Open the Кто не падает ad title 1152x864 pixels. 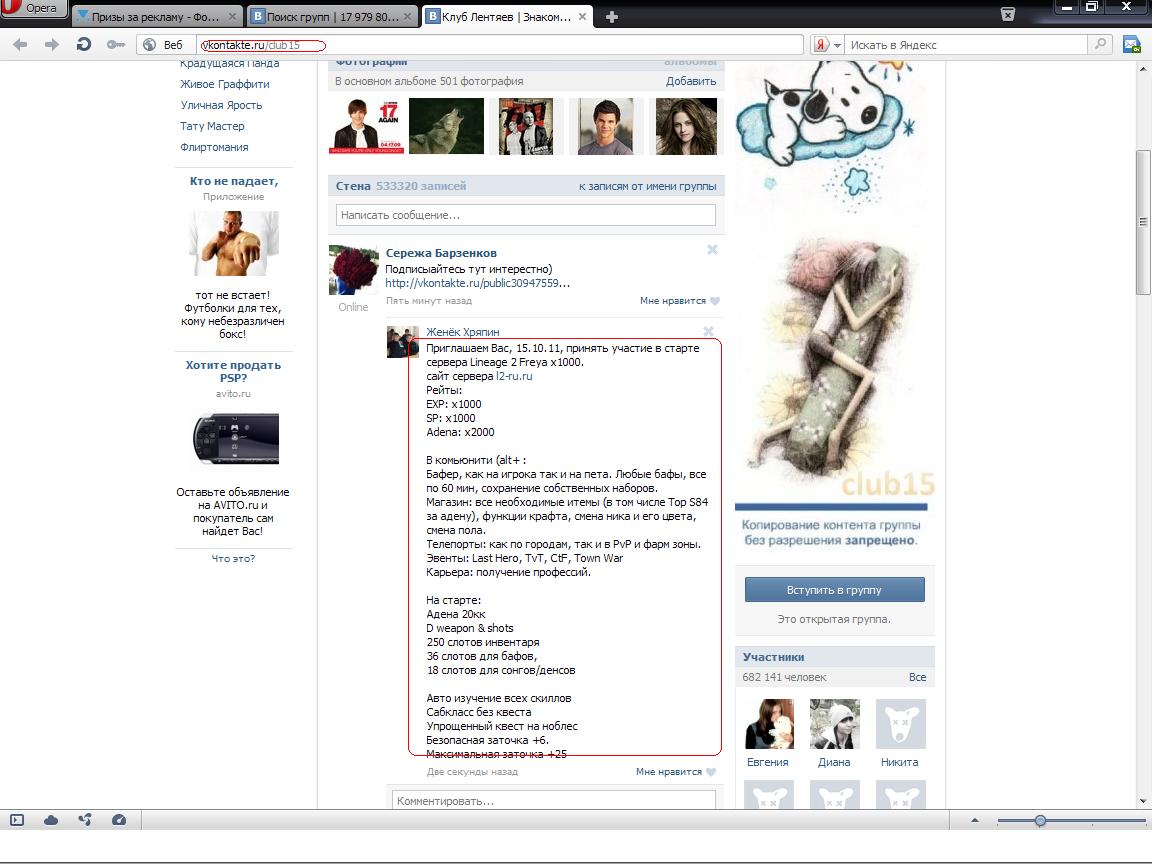coord(234,181)
